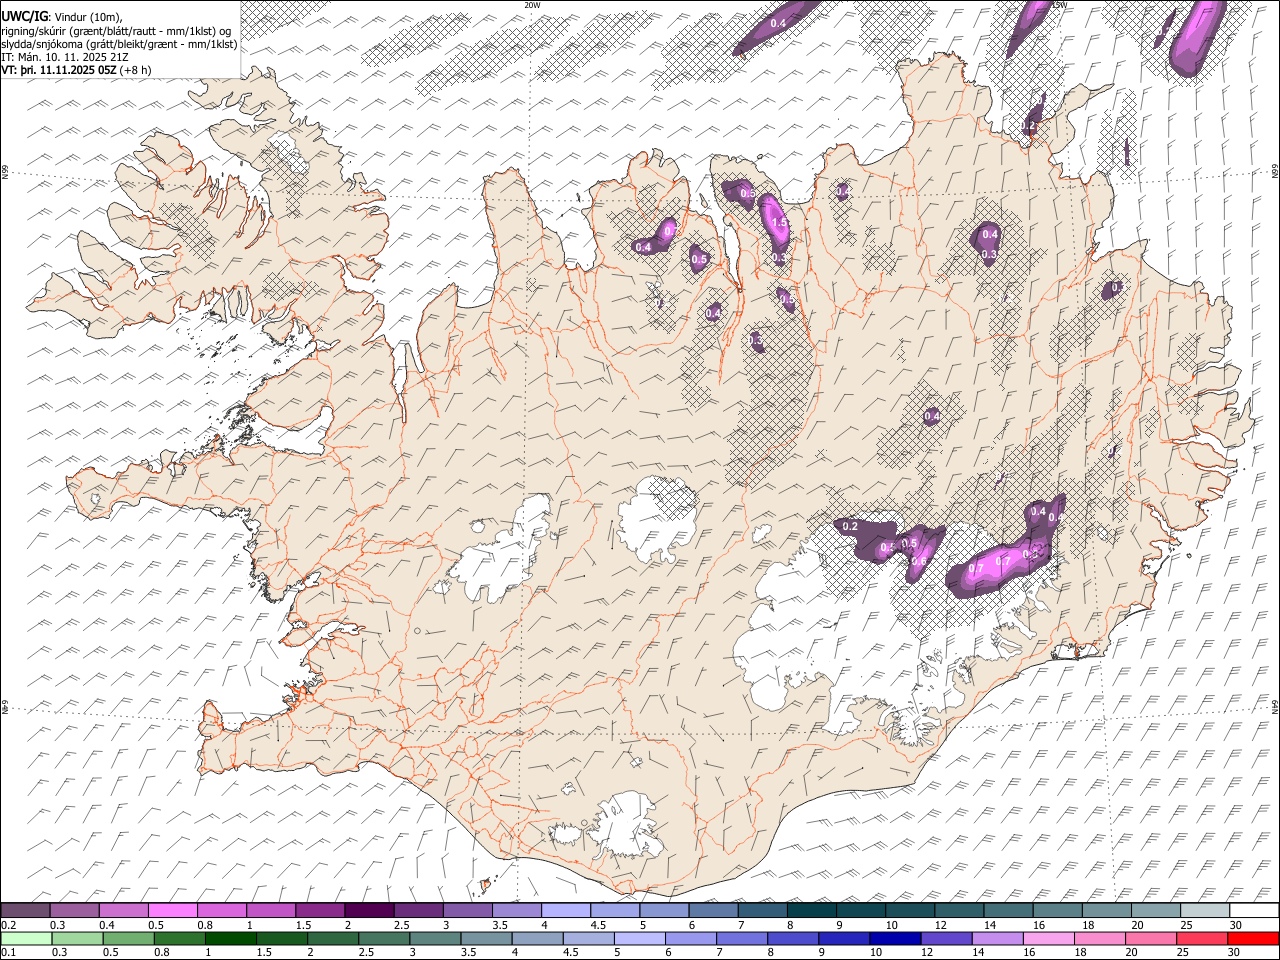The height and width of the screenshot is (960, 1280).
Task: Select the upper legend swatch between 0.3 and 0.4
Action: [75, 910]
